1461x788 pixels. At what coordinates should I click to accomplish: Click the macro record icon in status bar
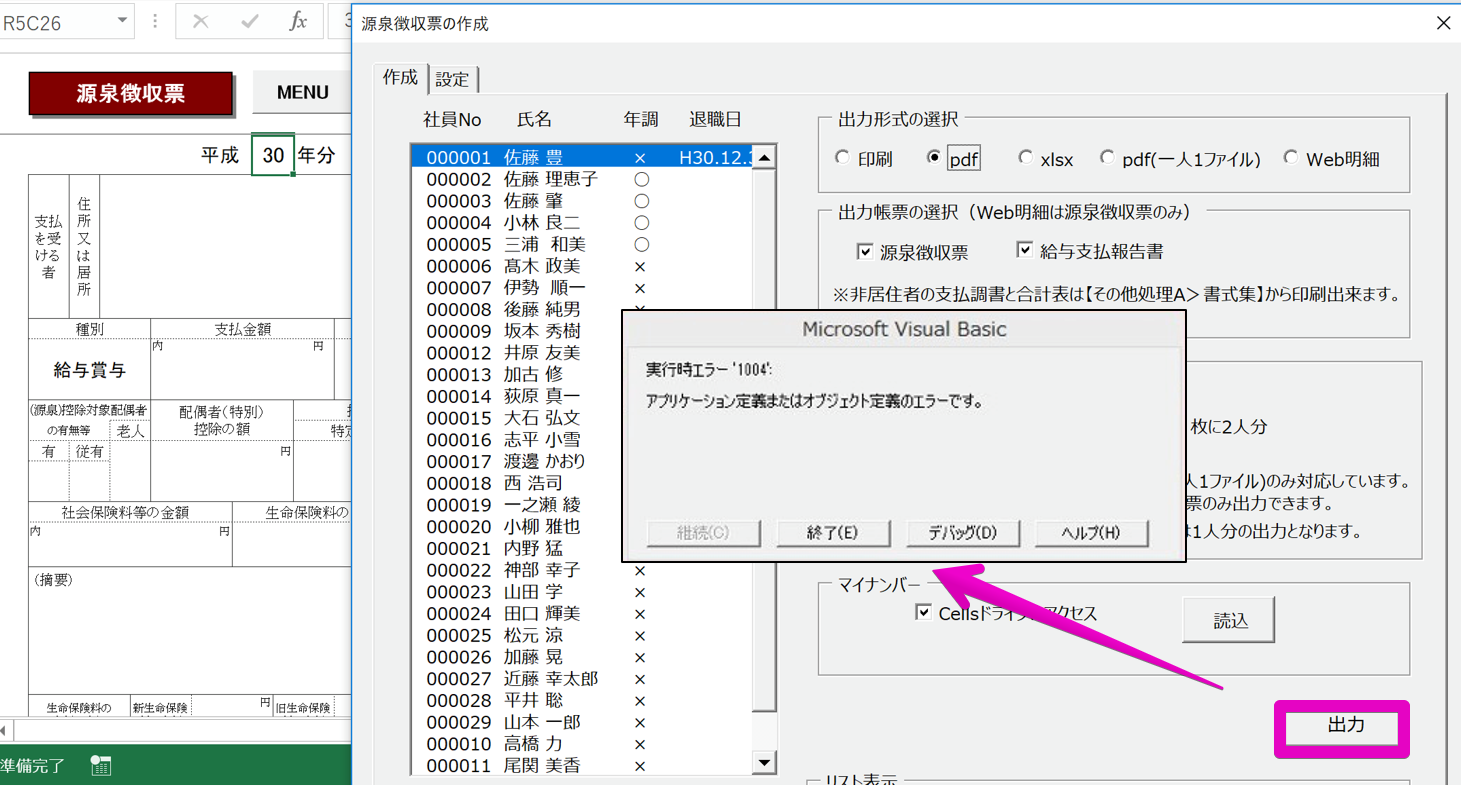tap(100, 766)
